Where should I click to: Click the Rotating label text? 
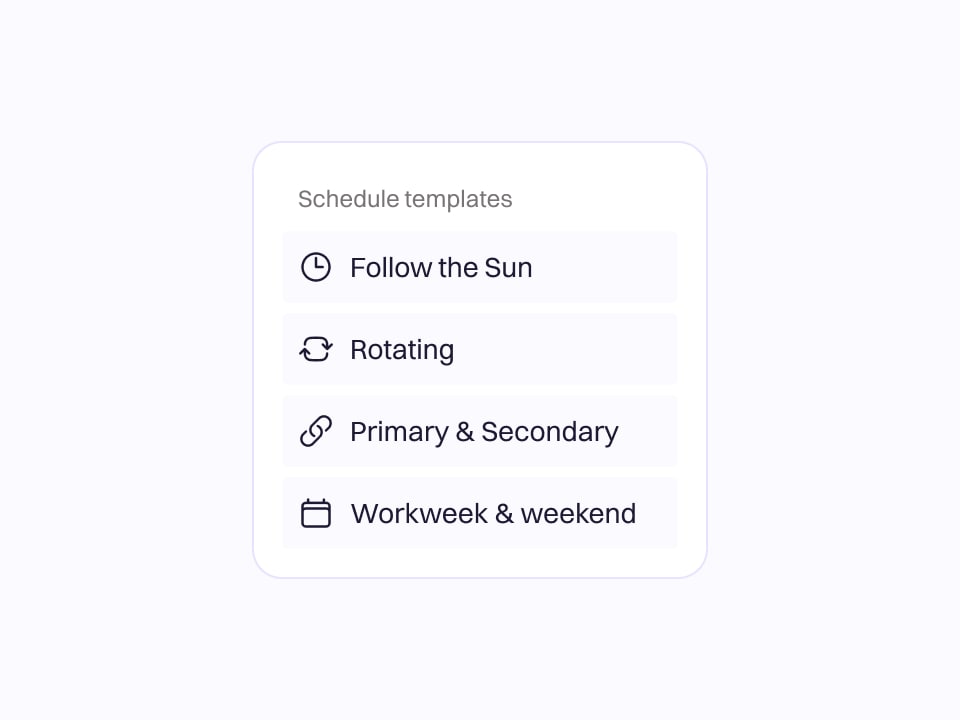point(402,349)
